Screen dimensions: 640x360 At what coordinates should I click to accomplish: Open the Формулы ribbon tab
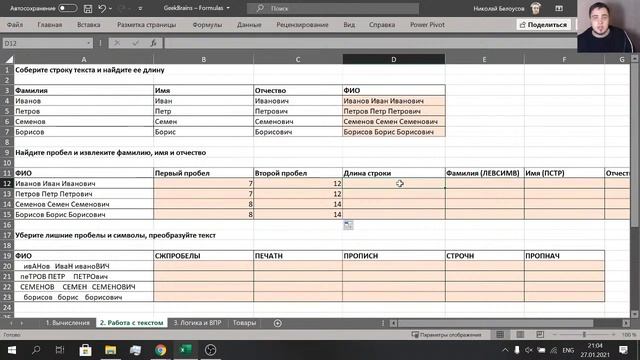pyautogui.click(x=207, y=24)
